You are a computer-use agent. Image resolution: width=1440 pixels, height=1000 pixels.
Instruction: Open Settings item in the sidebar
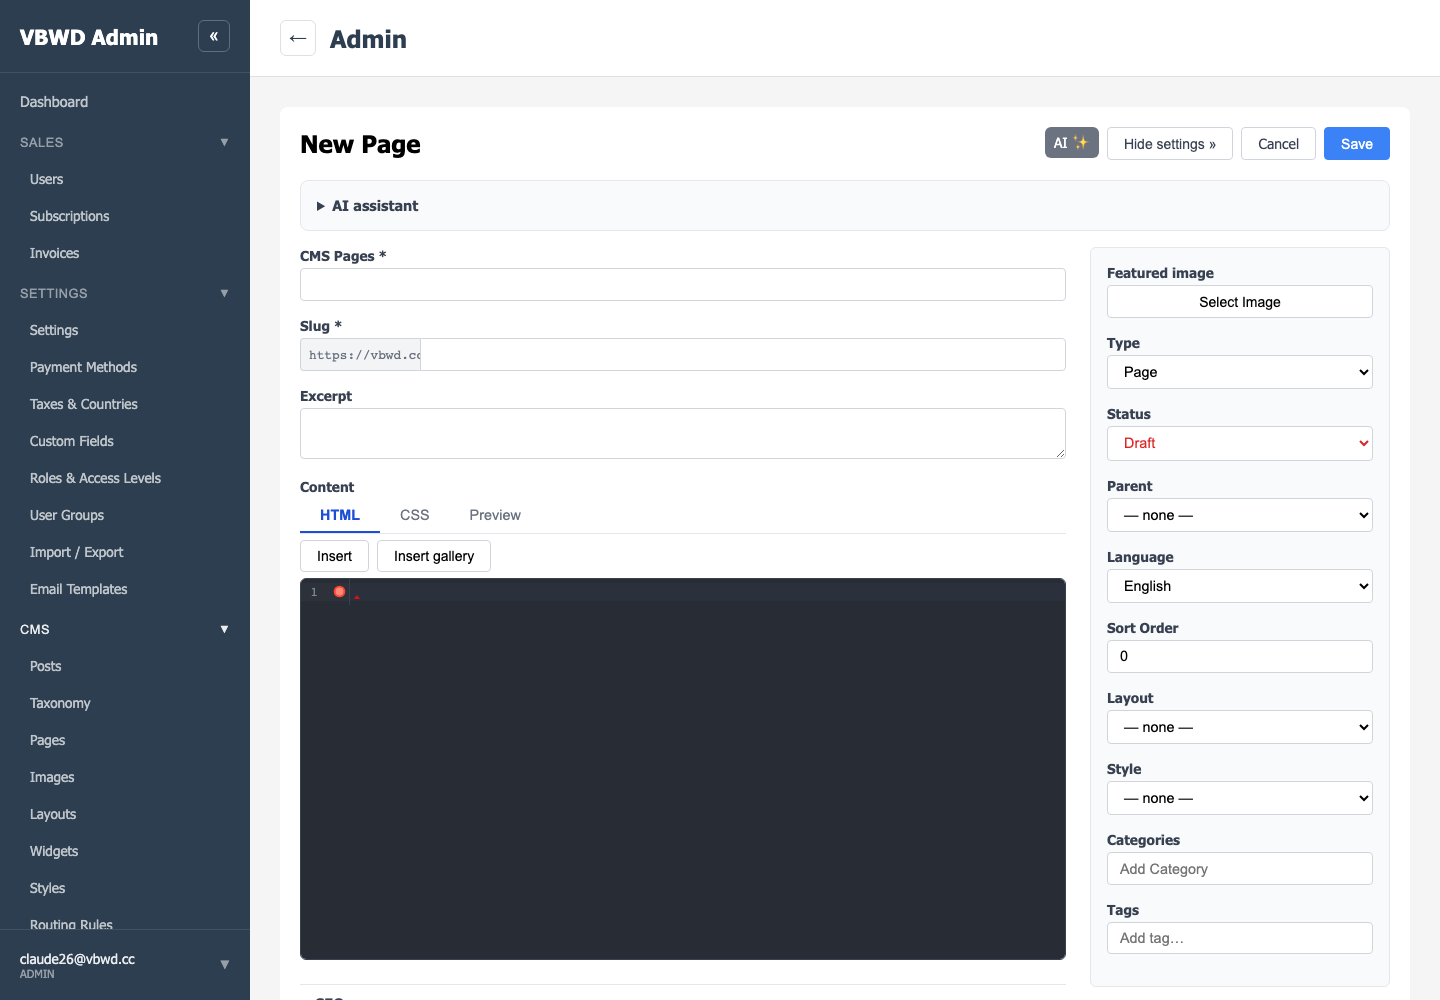click(x=54, y=330)
